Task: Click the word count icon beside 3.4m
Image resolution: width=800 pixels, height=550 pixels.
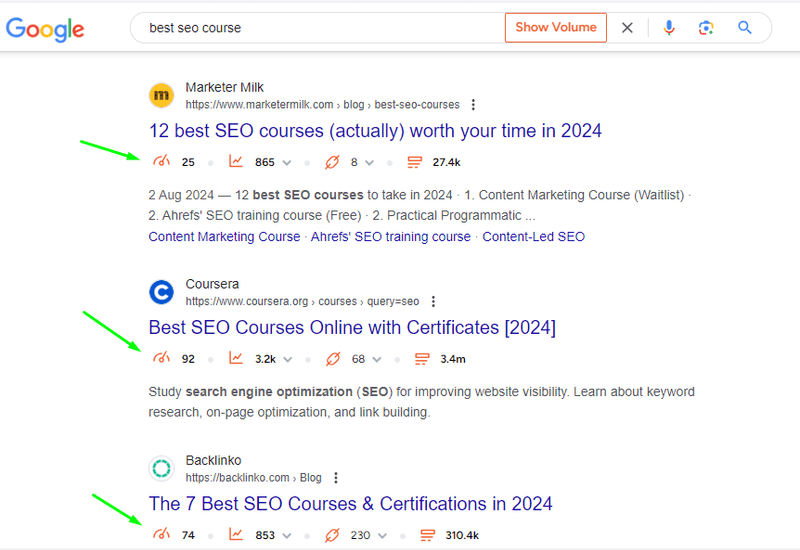Action: pos(422,359)
